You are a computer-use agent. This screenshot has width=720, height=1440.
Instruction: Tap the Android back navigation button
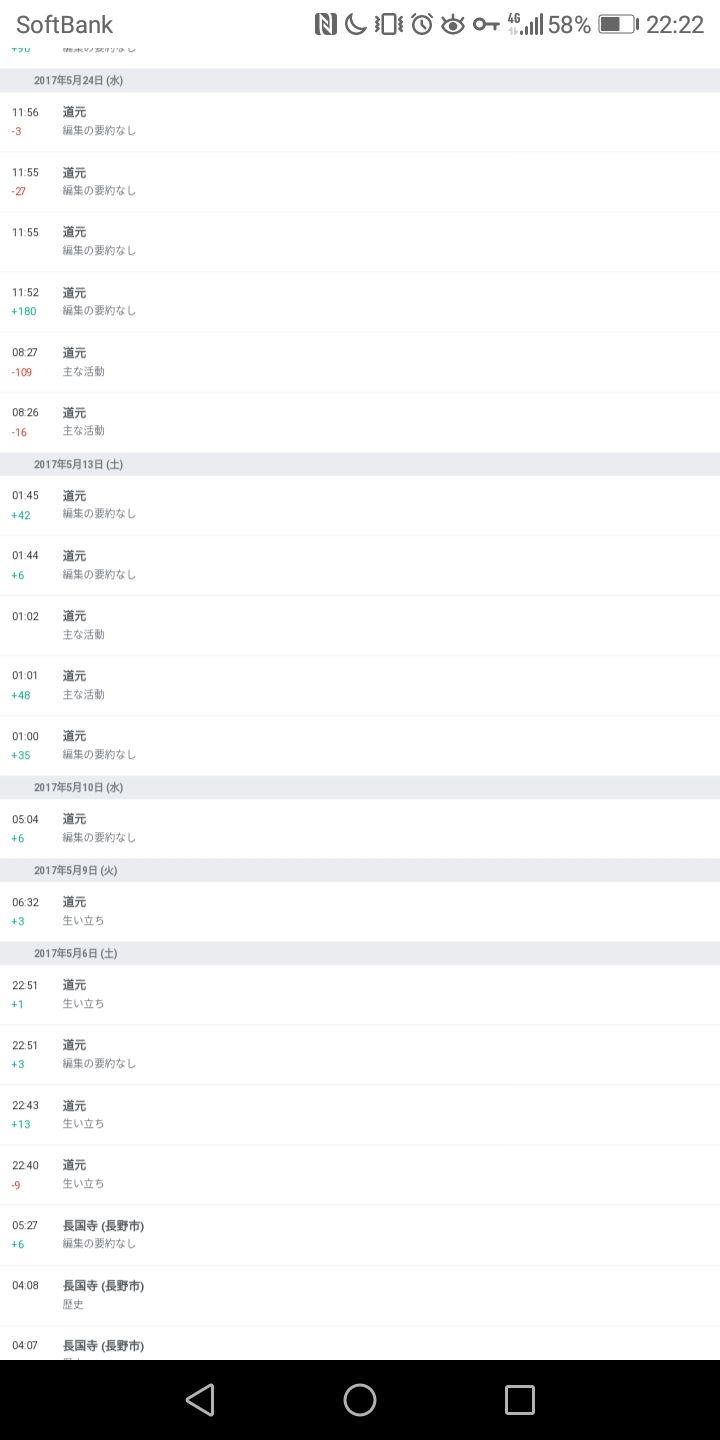(200, 1399)
